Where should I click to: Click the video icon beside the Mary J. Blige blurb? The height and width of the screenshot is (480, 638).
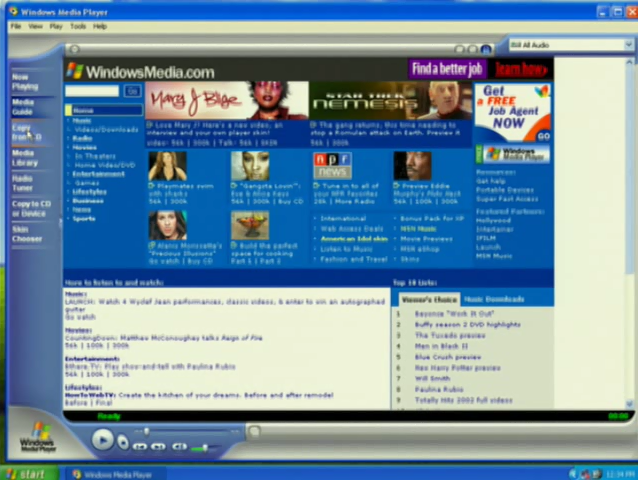pos(149,124)
